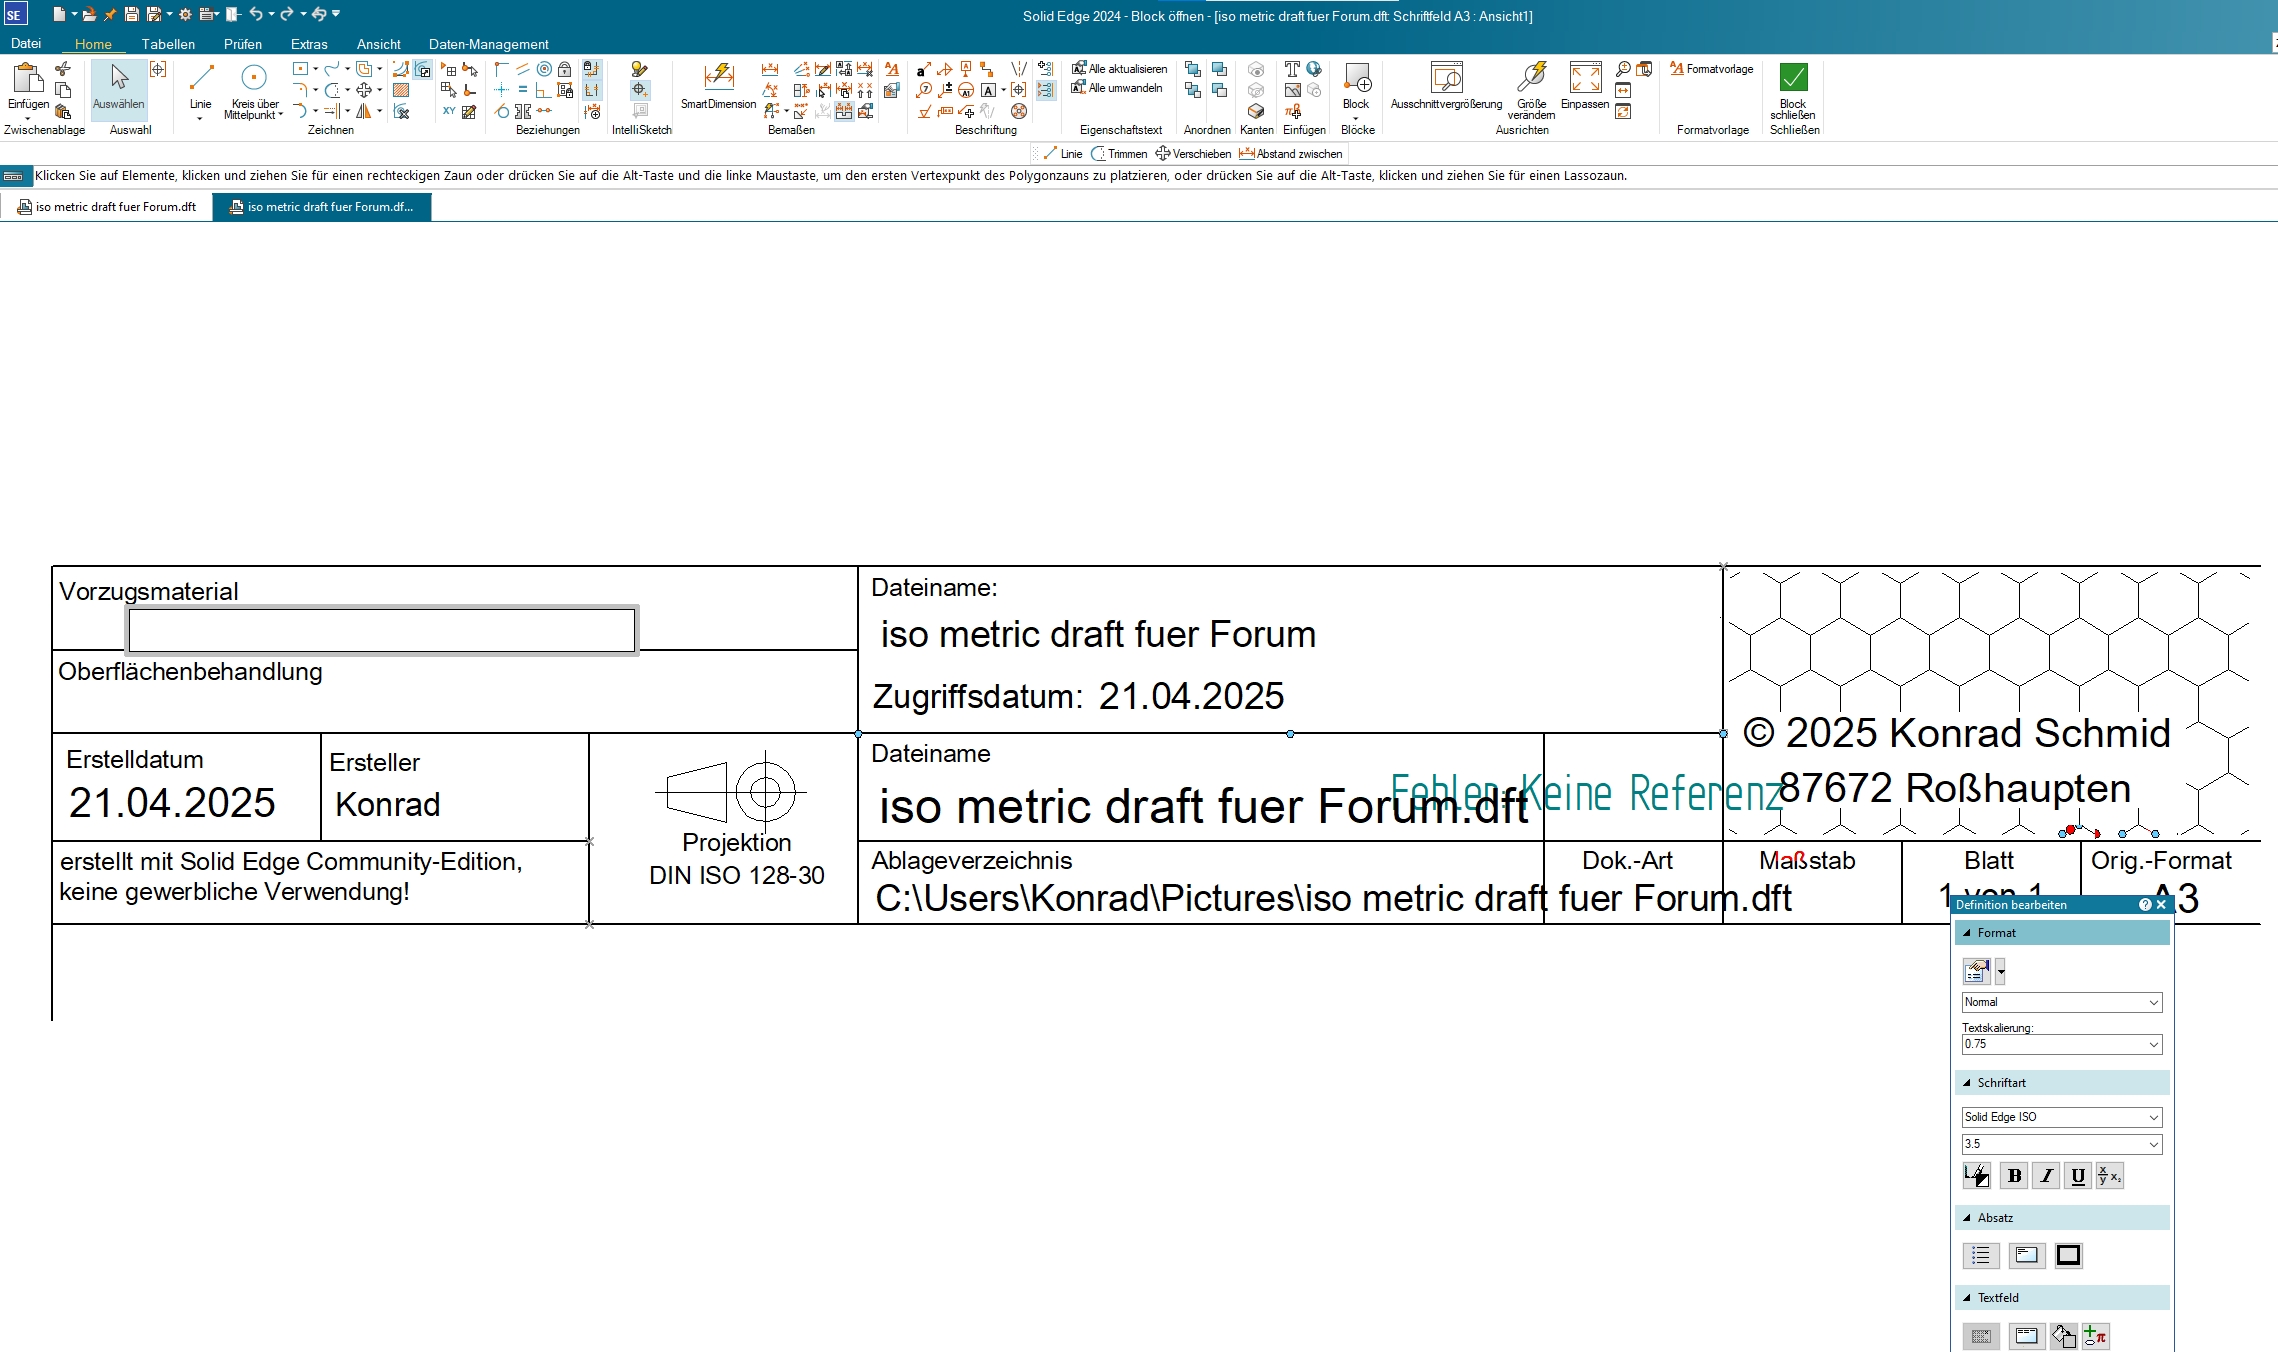The width and height of the screenshot is (2278, 1352).
Task: Open the Ausschnittvergrößerung zoom area tool
Action: click(x=1446, y=86)
